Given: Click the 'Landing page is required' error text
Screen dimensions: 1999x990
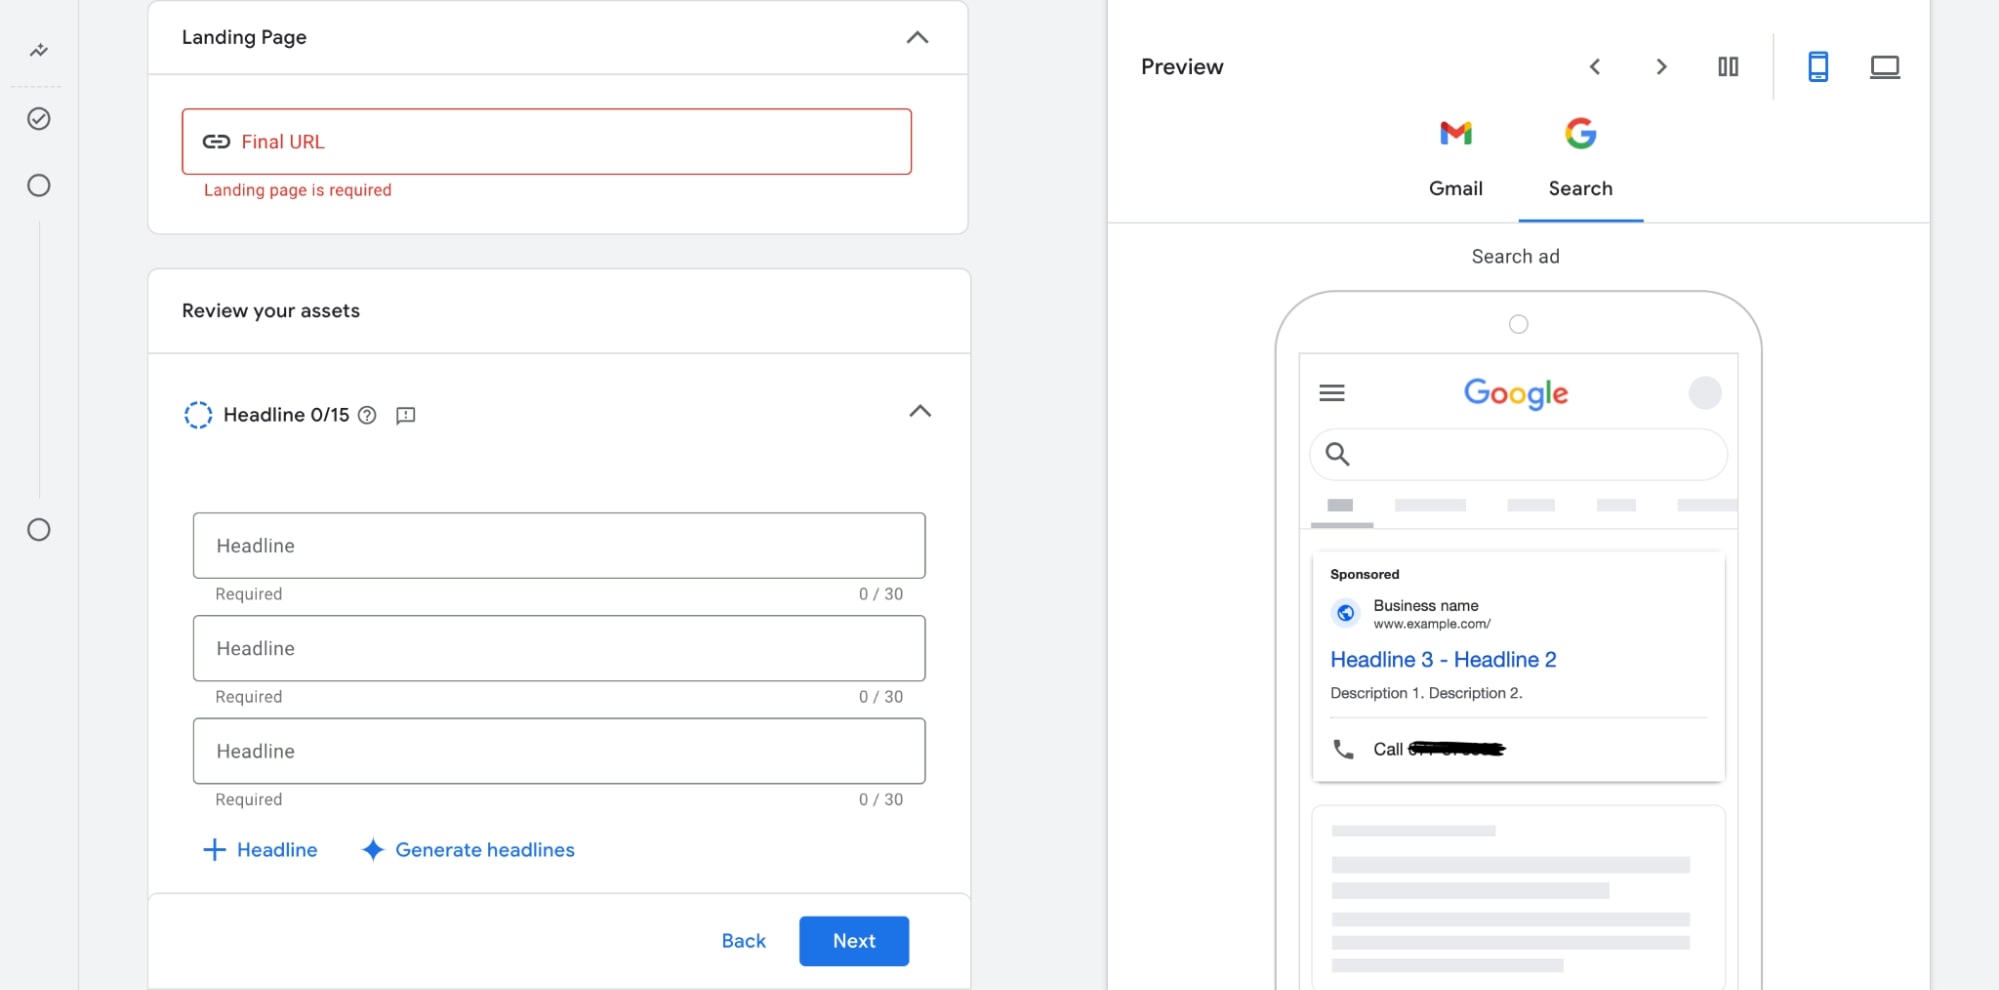Looking at the screenshot, I should point(298,190).
